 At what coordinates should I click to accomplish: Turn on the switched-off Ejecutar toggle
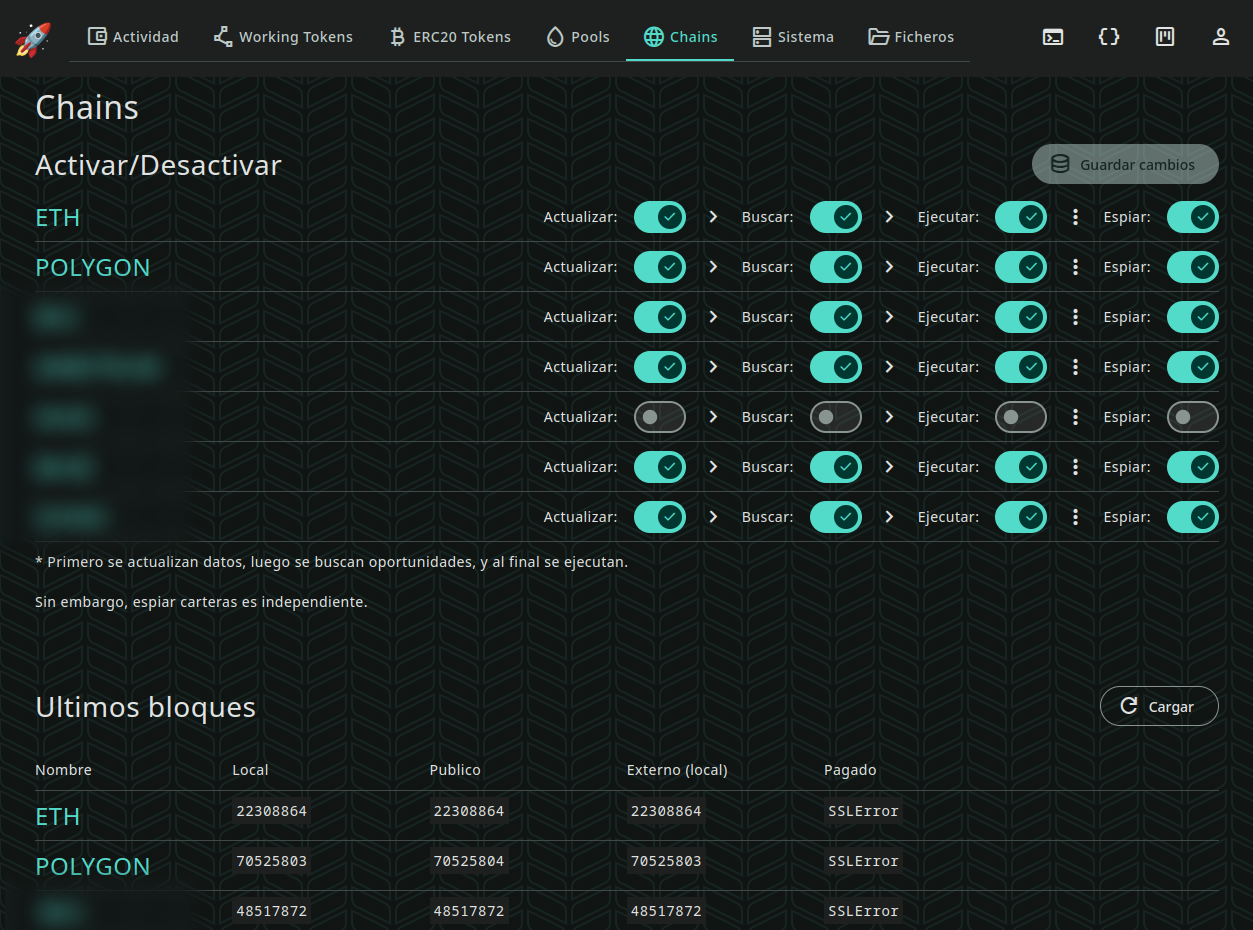[x=1021, y=417]
